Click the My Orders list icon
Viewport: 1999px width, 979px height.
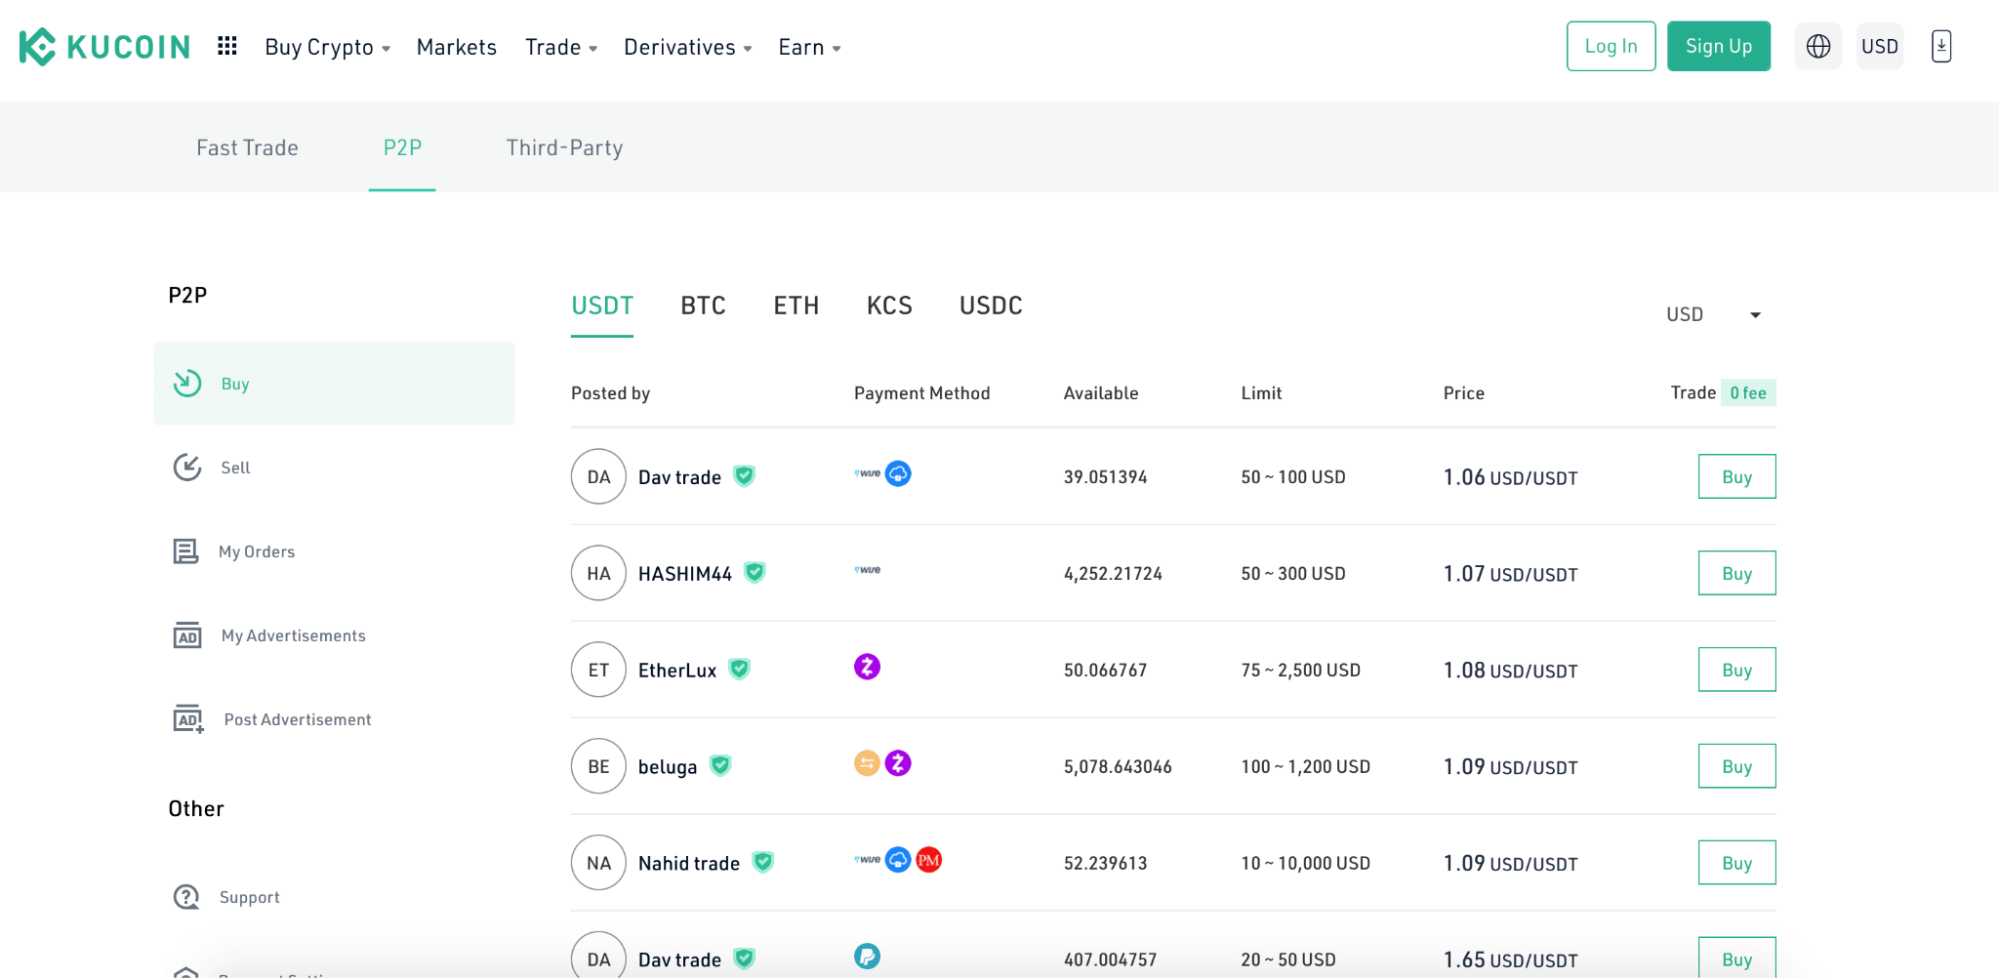(x=186, y=551)
